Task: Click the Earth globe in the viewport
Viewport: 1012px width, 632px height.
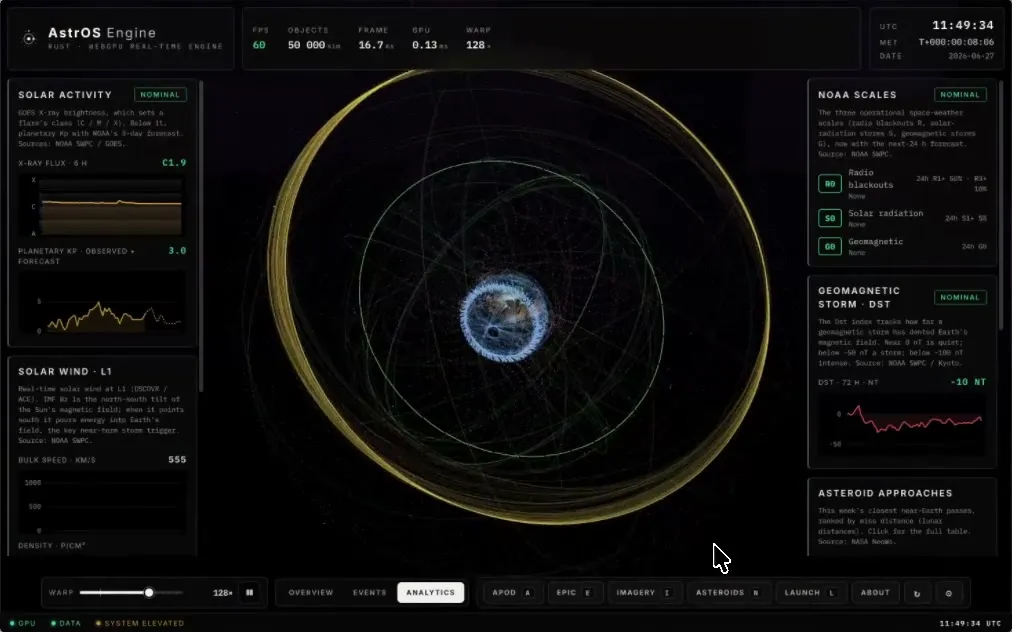Action: coord(505,317)
